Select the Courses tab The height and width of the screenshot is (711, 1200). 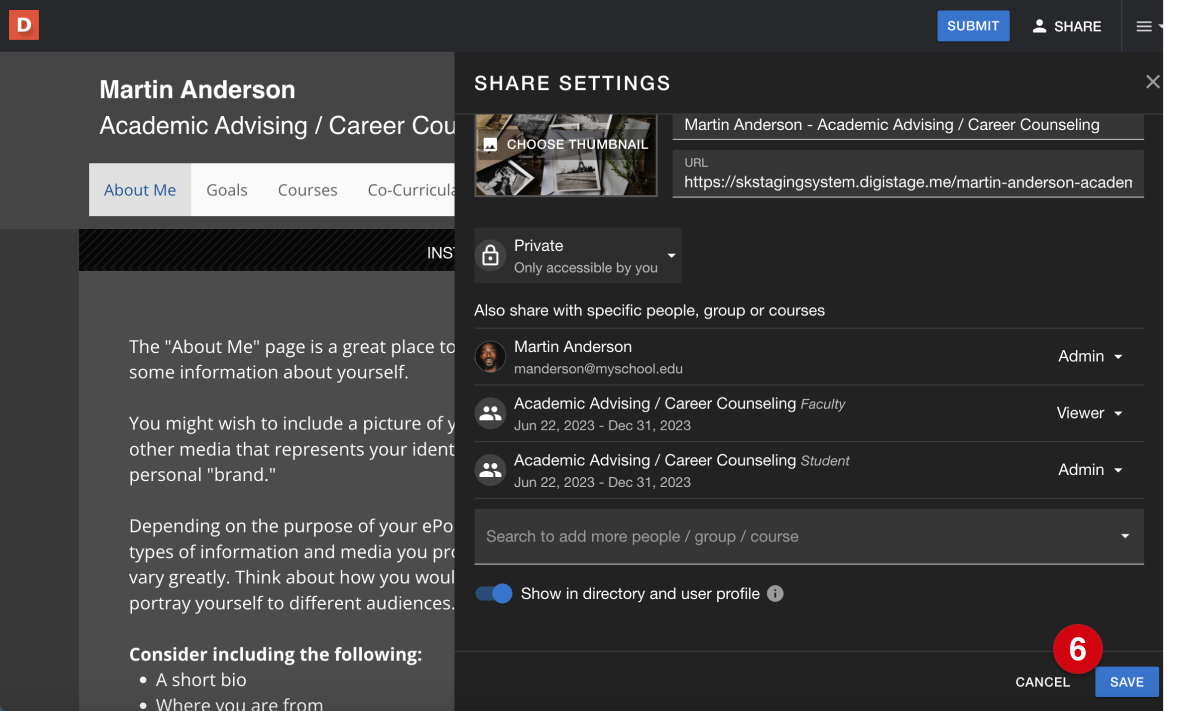pyautogui.click(x=307, y=190)
